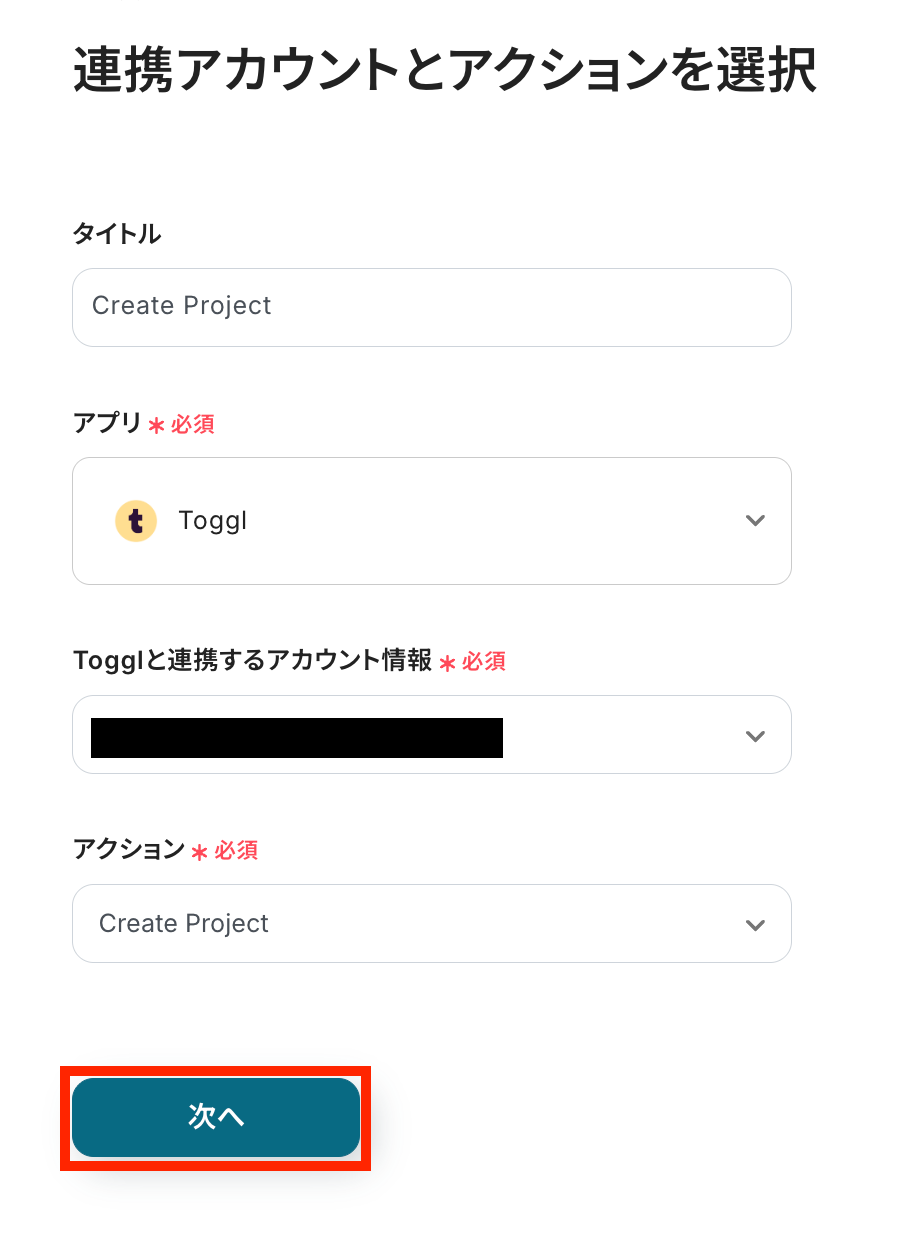912x1244 pixels.
Task: Open the アプリ dropdown showing Toggl
Action: pos(431,521)
